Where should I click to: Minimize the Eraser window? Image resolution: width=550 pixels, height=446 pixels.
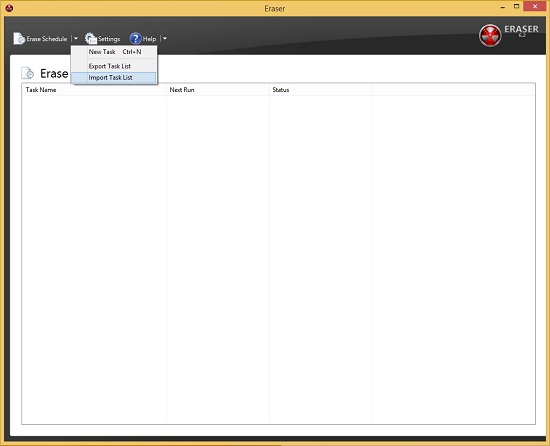click(x=503, y=6)
